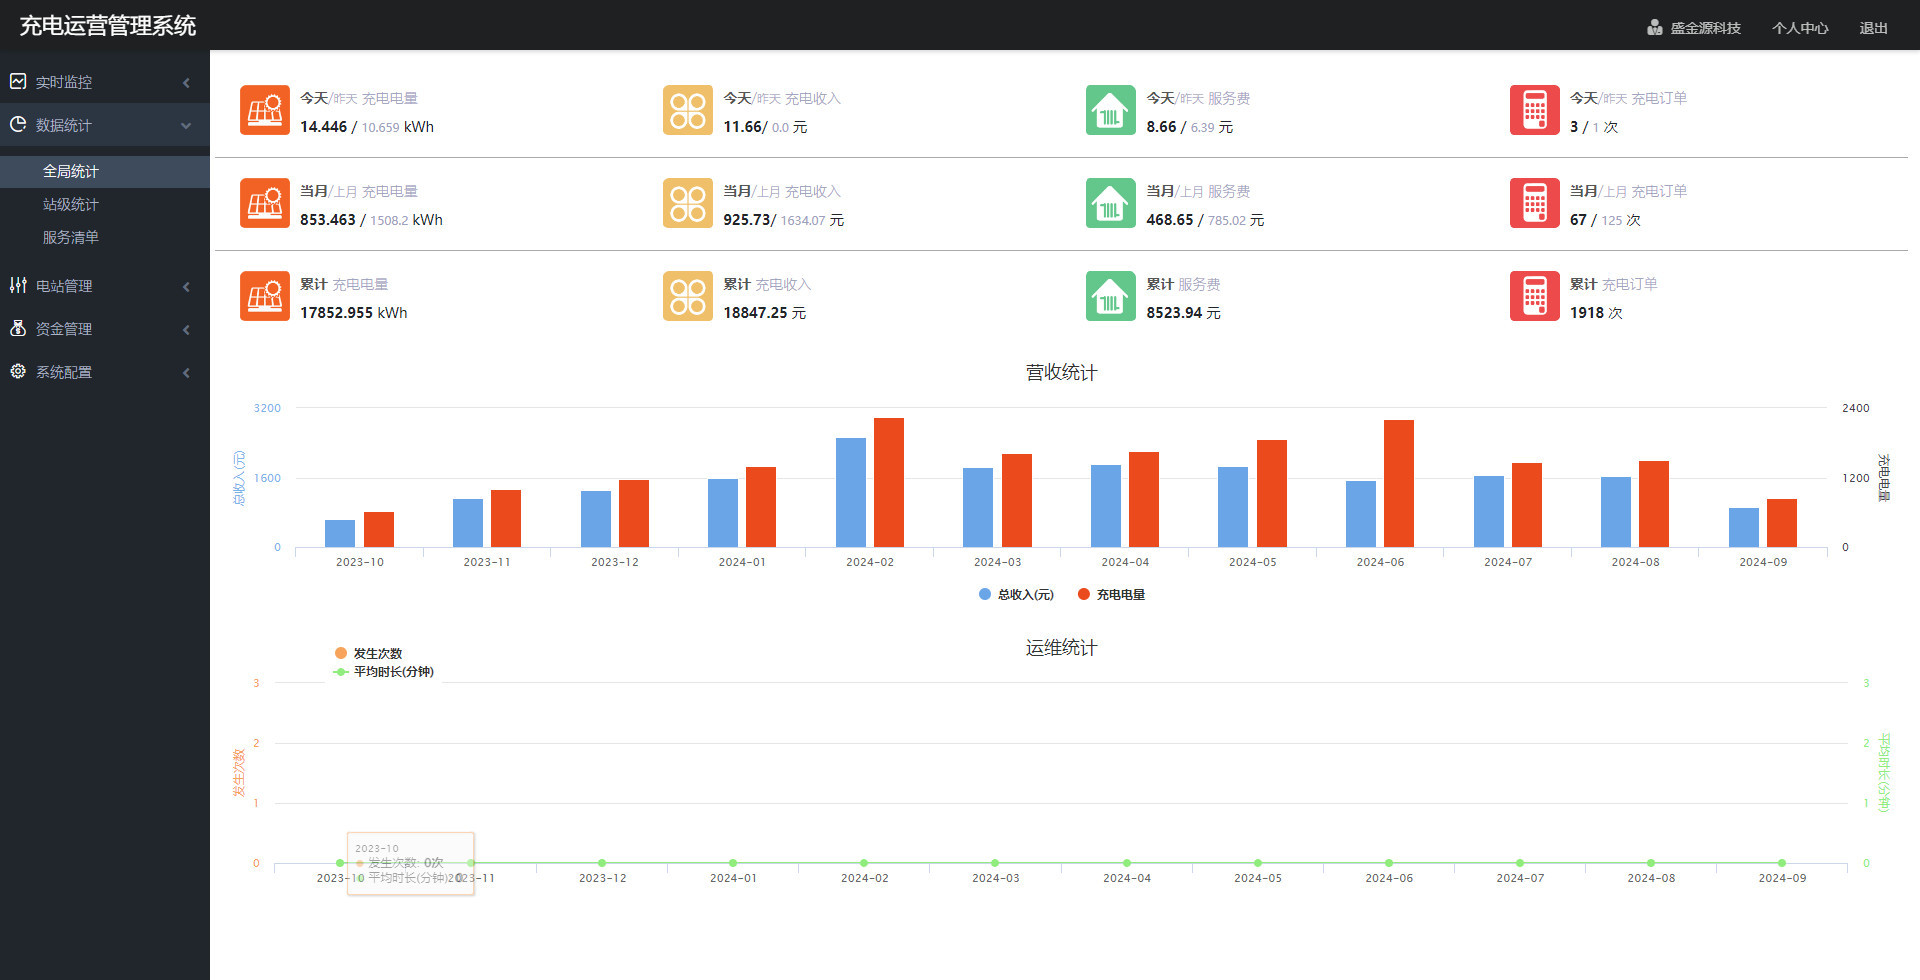
Task: Toggle 总收入(元) series in revenue chart legend
Action: [1016, 595]
